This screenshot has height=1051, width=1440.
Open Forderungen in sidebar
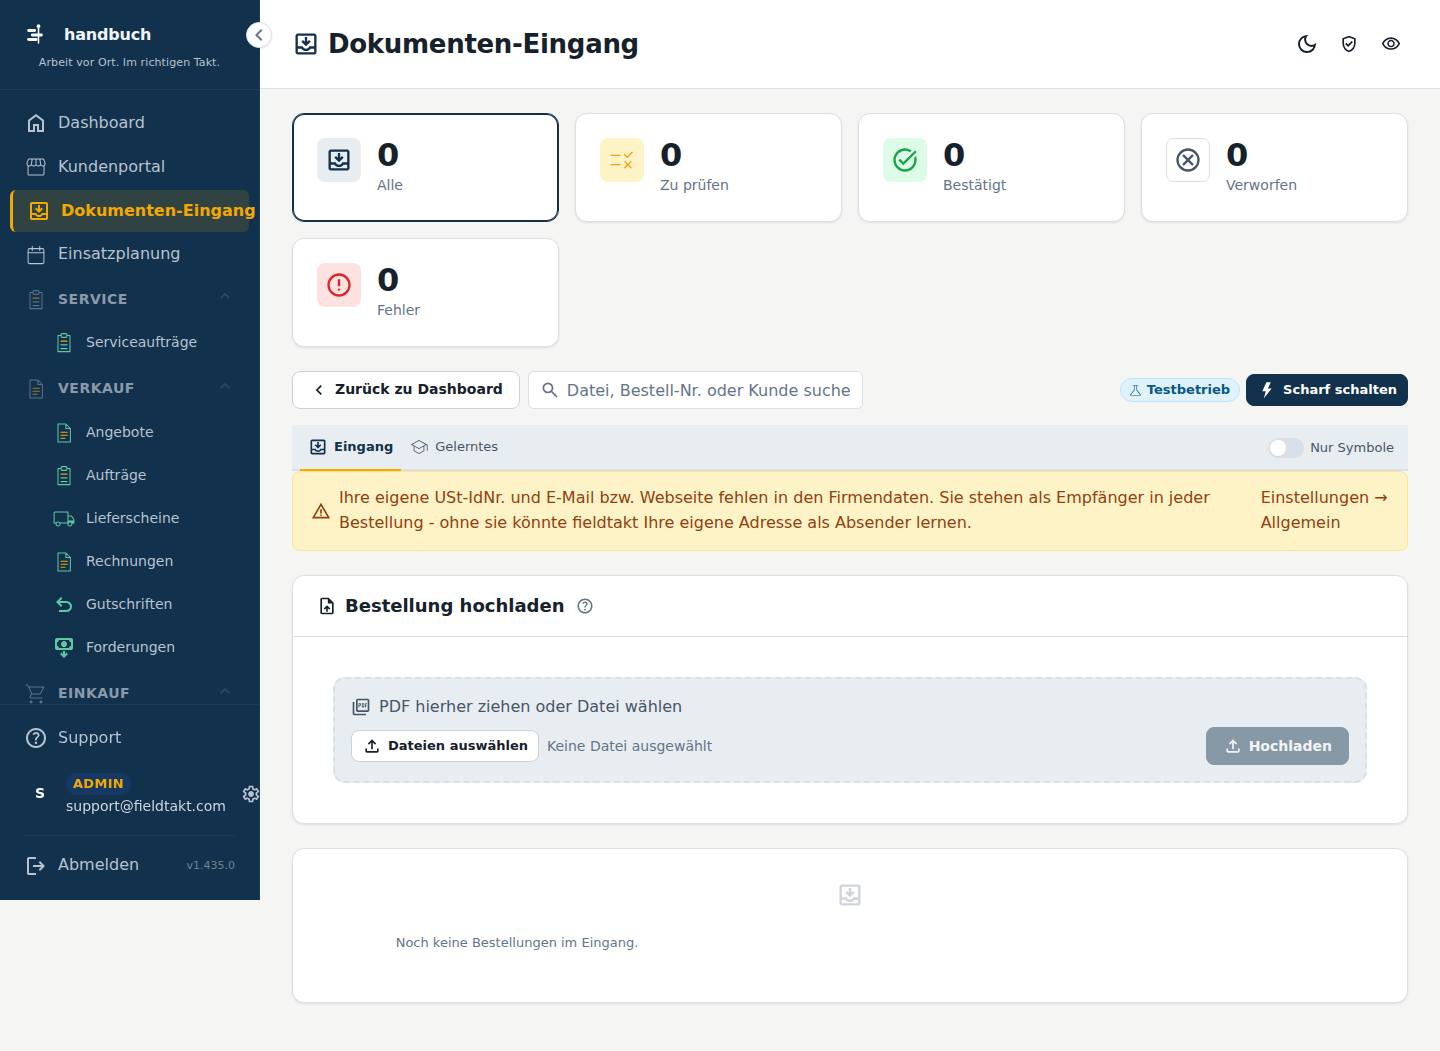click(x=130, y=647)
